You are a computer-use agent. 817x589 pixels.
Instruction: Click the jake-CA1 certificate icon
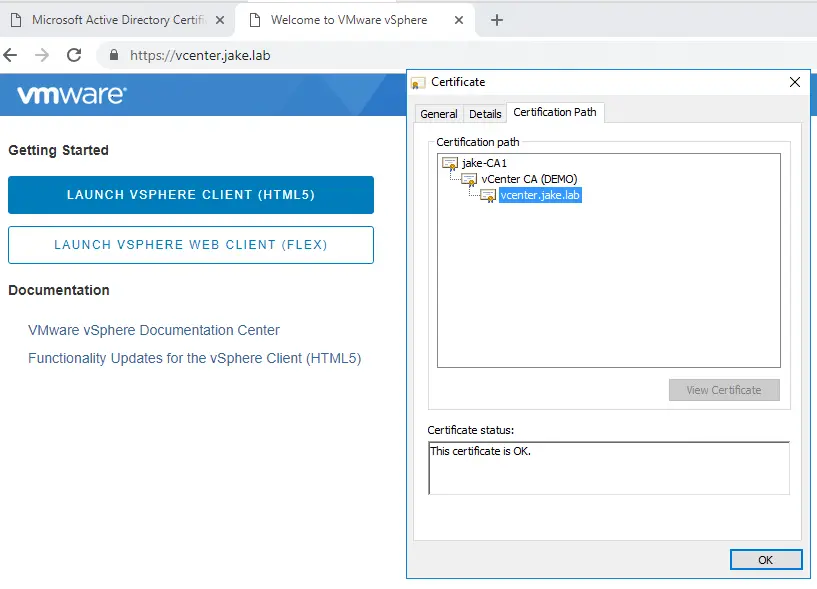(x=450, y=163)
